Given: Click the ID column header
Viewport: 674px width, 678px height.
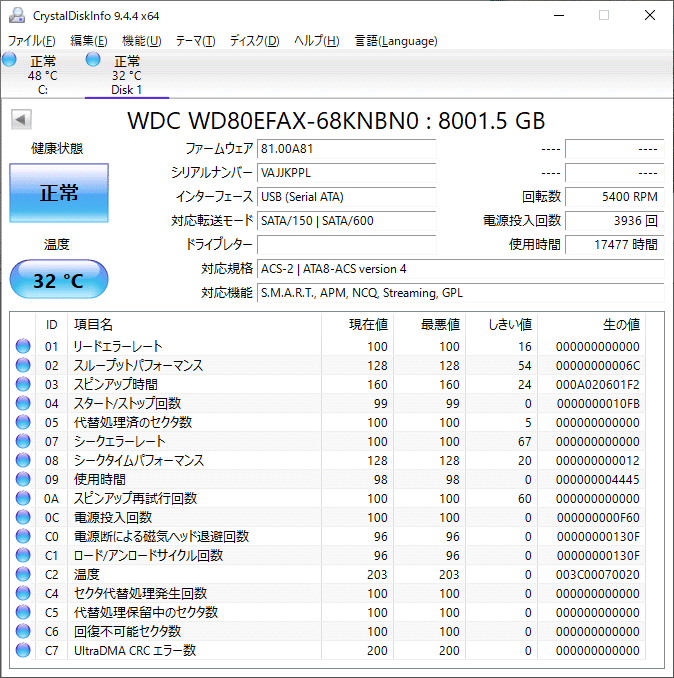Looking at the screenshot, I should pyautogui.click(x=51, y=325).
